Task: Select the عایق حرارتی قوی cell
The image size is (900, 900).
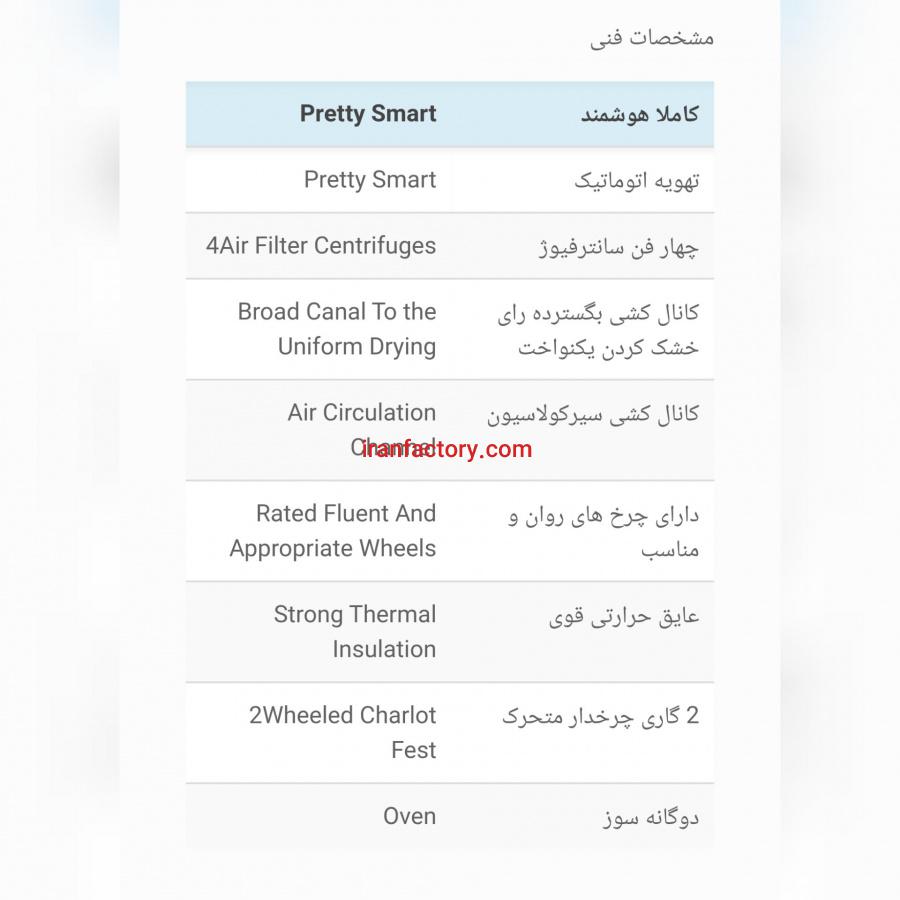Action: (624, 616)
